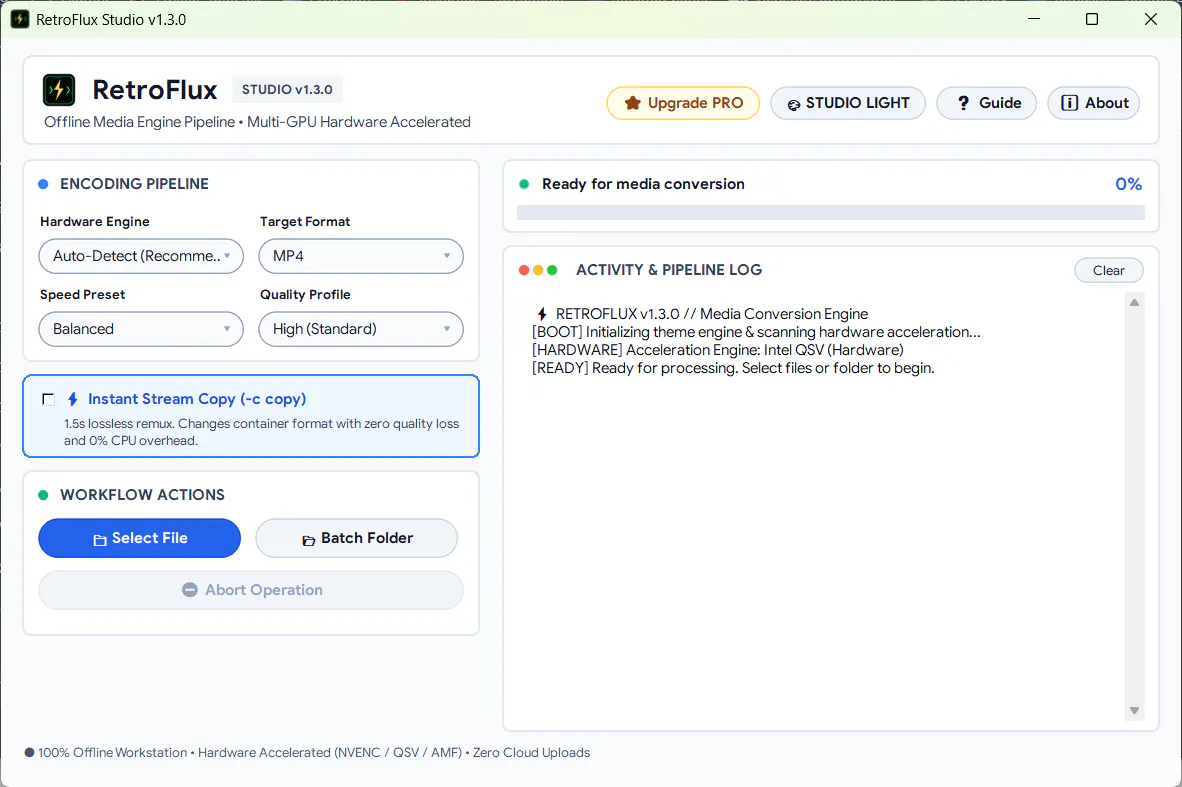This screenshot has width=1182, height=787.
Task: Choose Batch Folder processing
Action: (357, 538)
